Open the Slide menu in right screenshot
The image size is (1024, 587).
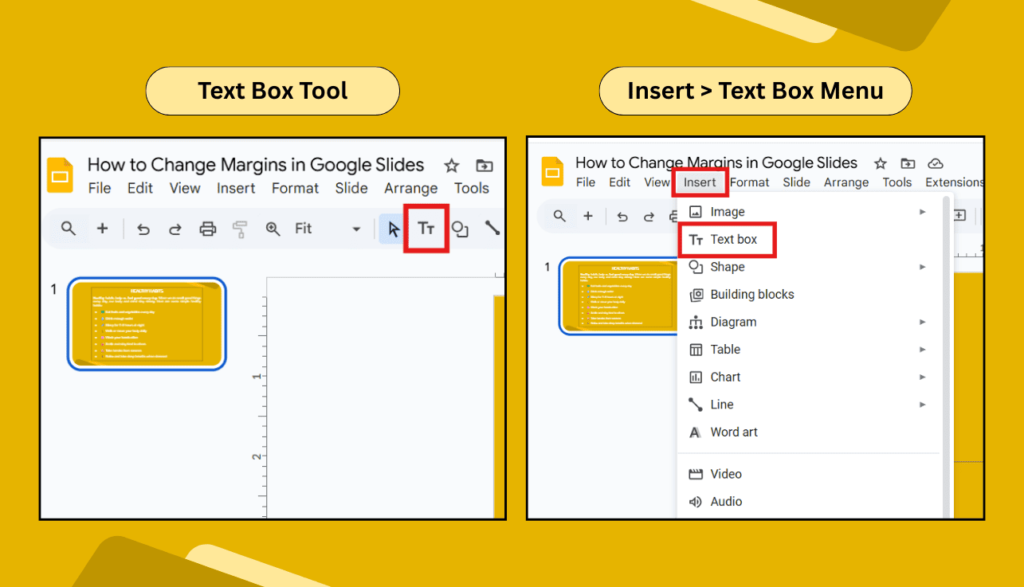coord(796,182)
